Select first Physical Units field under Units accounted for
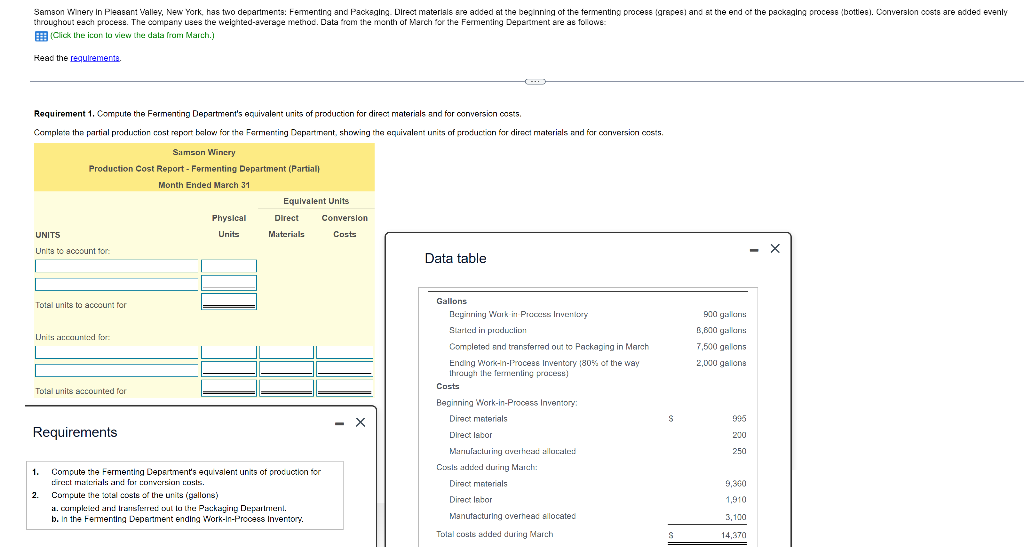Screen dimensions: 1024x547 tap(229, 352)
